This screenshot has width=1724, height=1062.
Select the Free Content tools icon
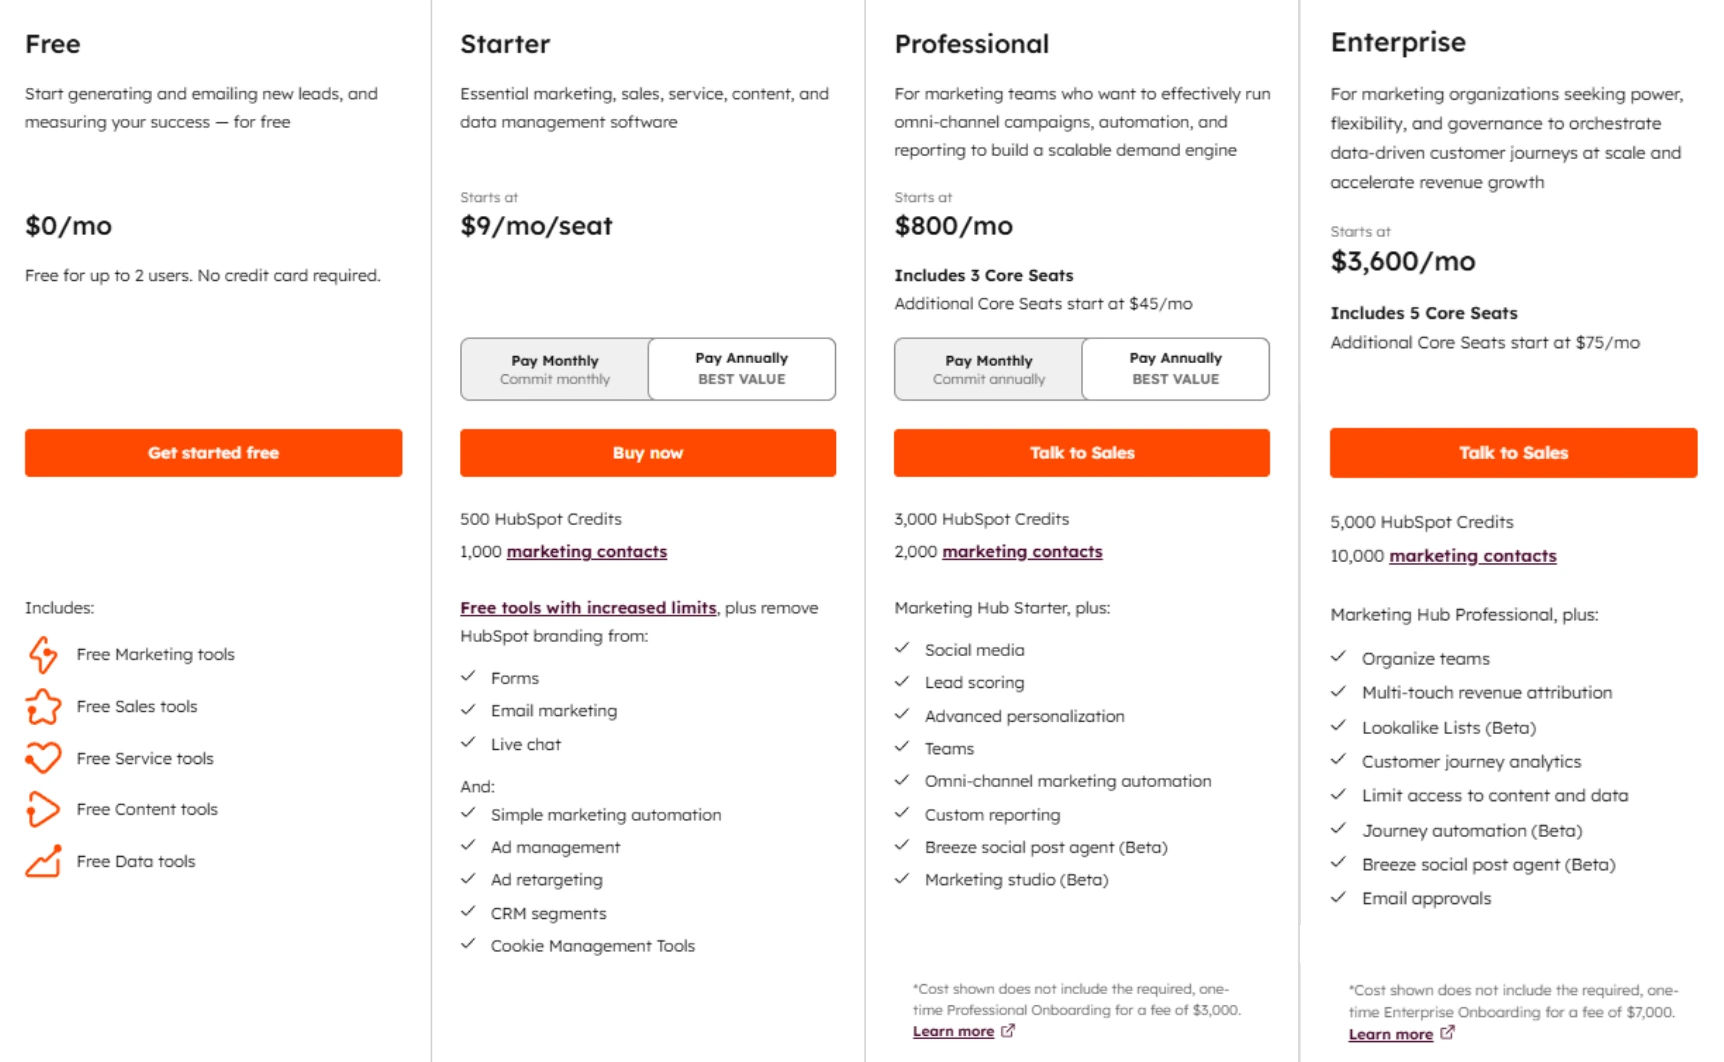coord(44,810)
